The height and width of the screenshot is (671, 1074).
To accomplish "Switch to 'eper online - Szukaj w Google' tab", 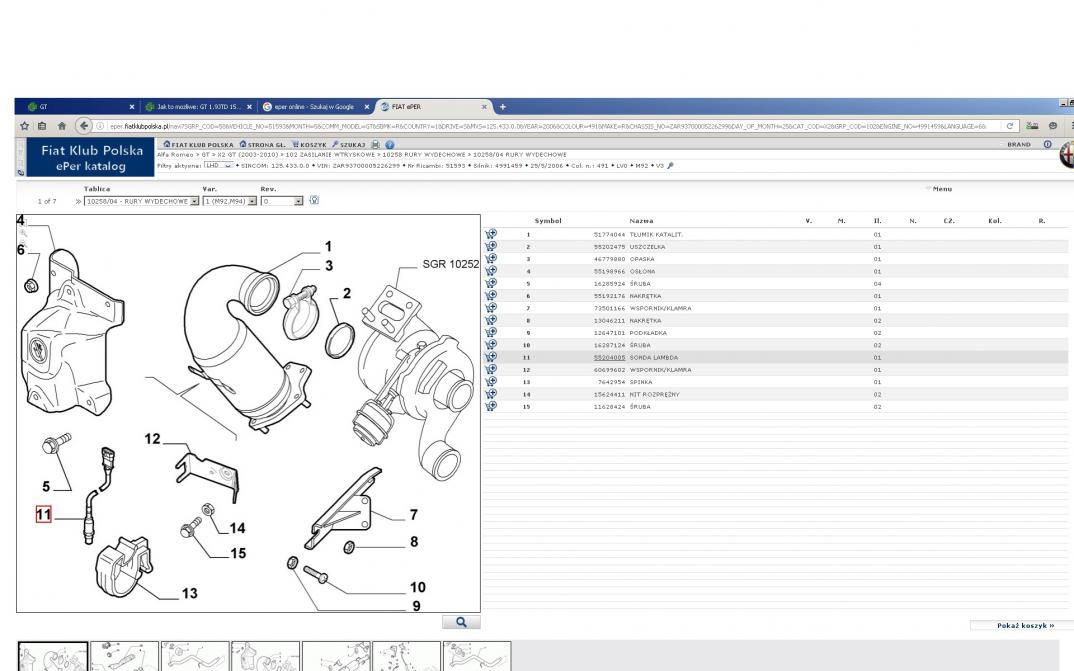I will 316,107.
